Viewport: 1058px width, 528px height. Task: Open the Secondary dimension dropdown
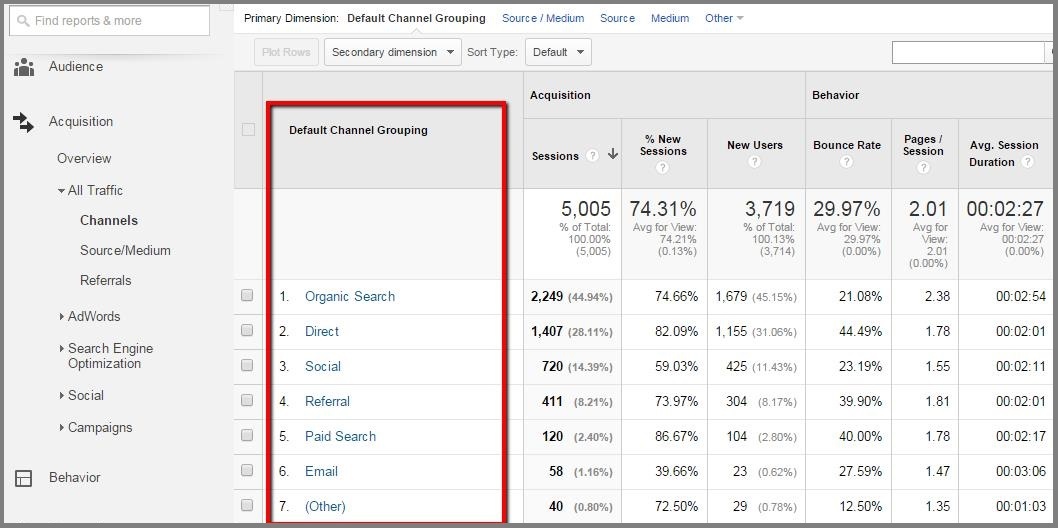point(393,52)
